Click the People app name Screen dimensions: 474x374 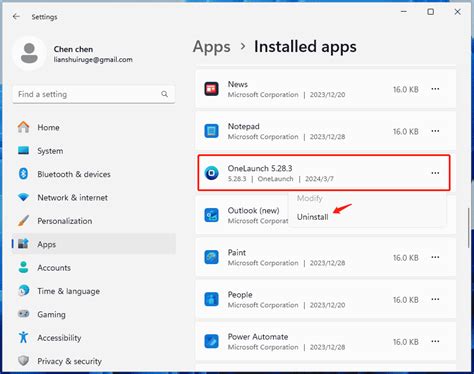click(240, 295)
